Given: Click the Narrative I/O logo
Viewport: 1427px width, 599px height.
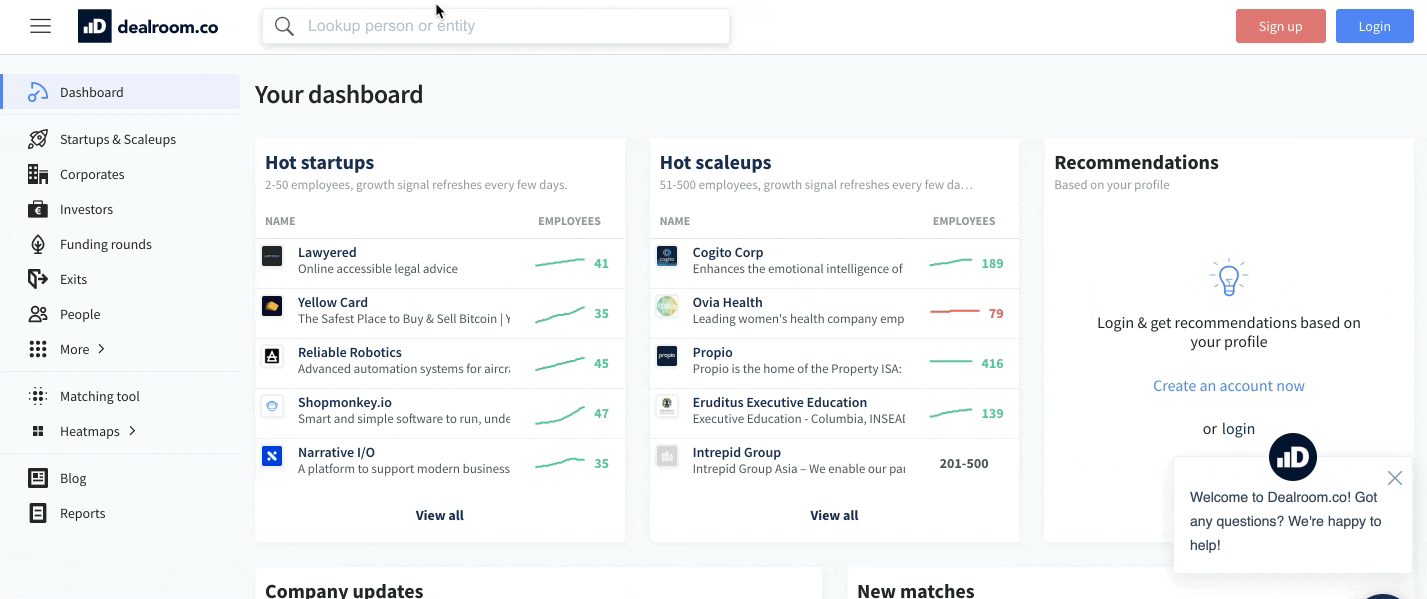Looking at the screenshot, I should tap(272, 456).
